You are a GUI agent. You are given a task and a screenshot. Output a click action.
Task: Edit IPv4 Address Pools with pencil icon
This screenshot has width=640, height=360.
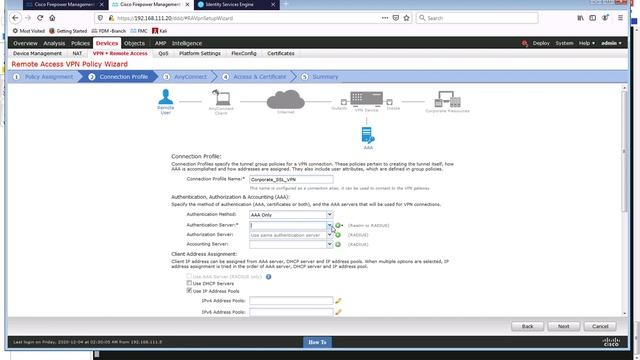[x=338, y=301]
